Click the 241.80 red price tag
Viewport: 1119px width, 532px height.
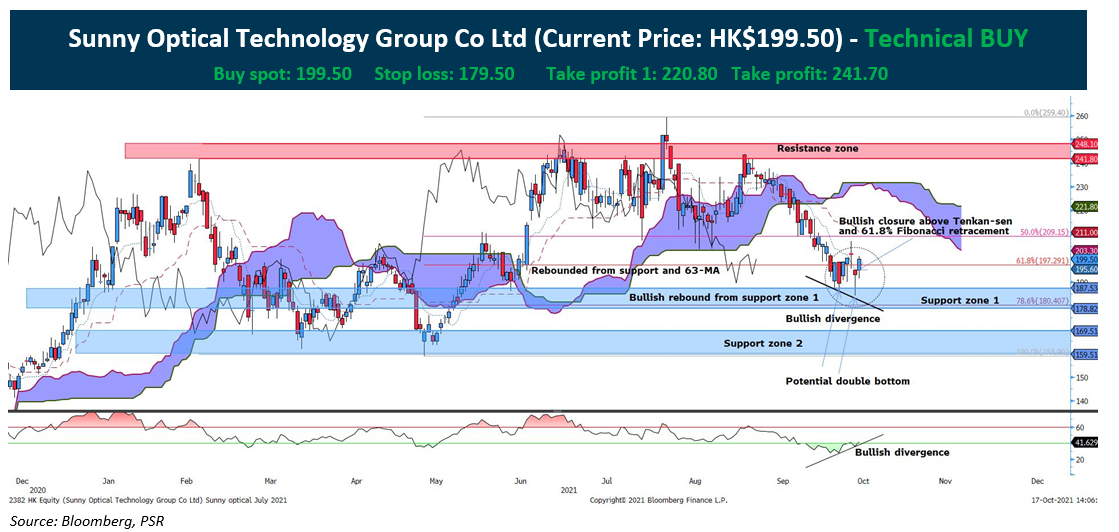click(x=1086, y=160)
